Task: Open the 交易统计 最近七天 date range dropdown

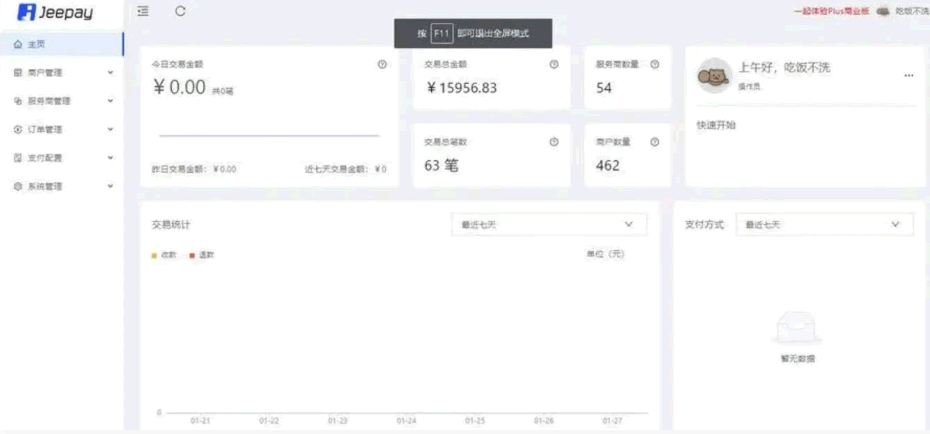Action: [x=548, y=225]
